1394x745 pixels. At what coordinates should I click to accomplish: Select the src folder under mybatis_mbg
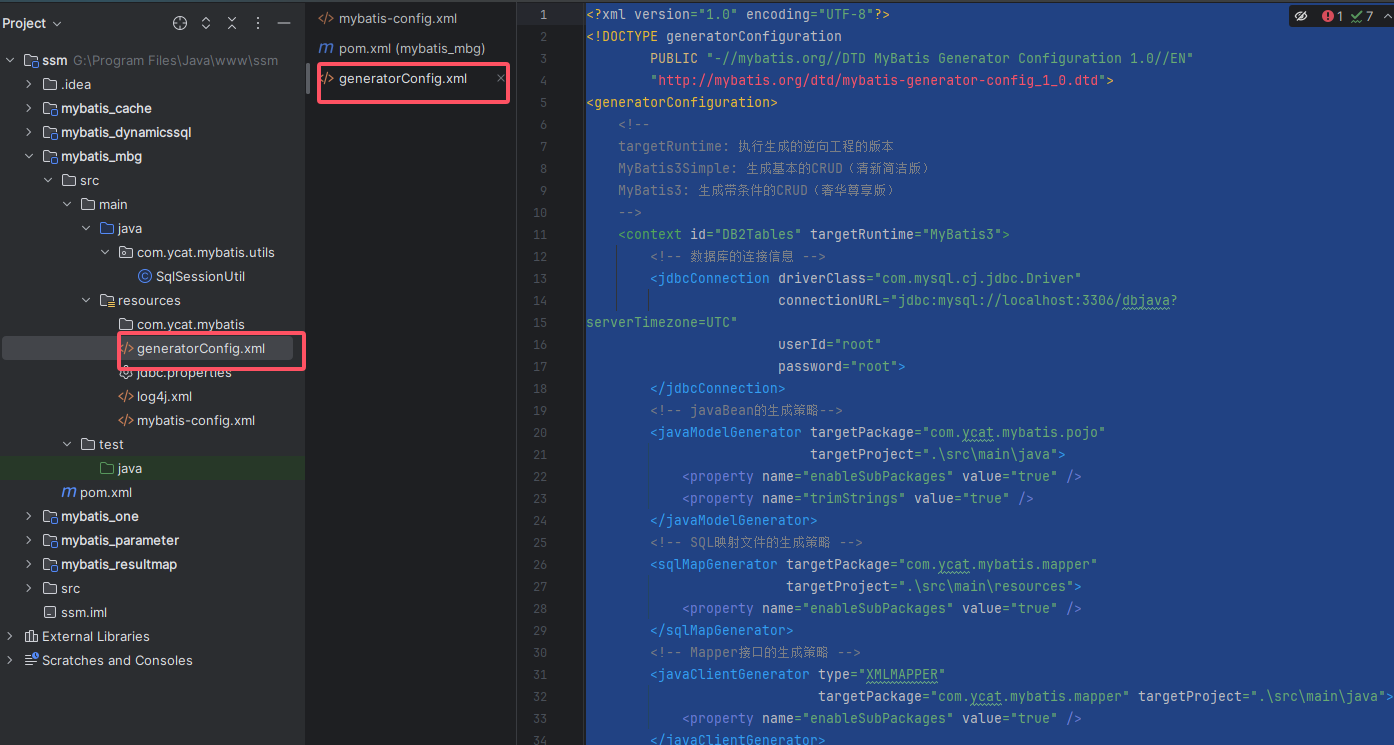coord(89,180)
